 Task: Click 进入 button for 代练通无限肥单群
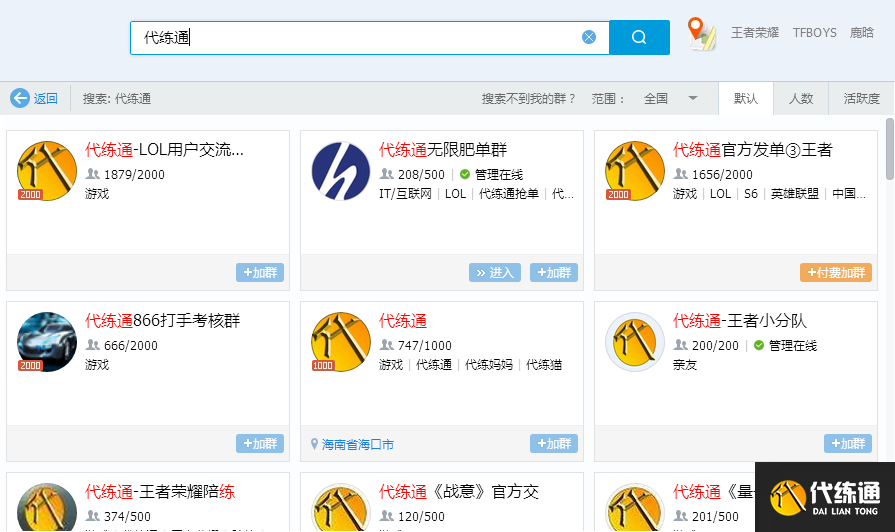pos(495,273)
